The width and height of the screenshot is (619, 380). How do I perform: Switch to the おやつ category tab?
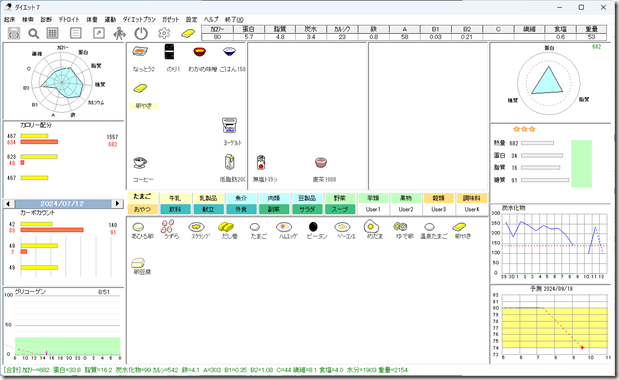pos(143,209)
